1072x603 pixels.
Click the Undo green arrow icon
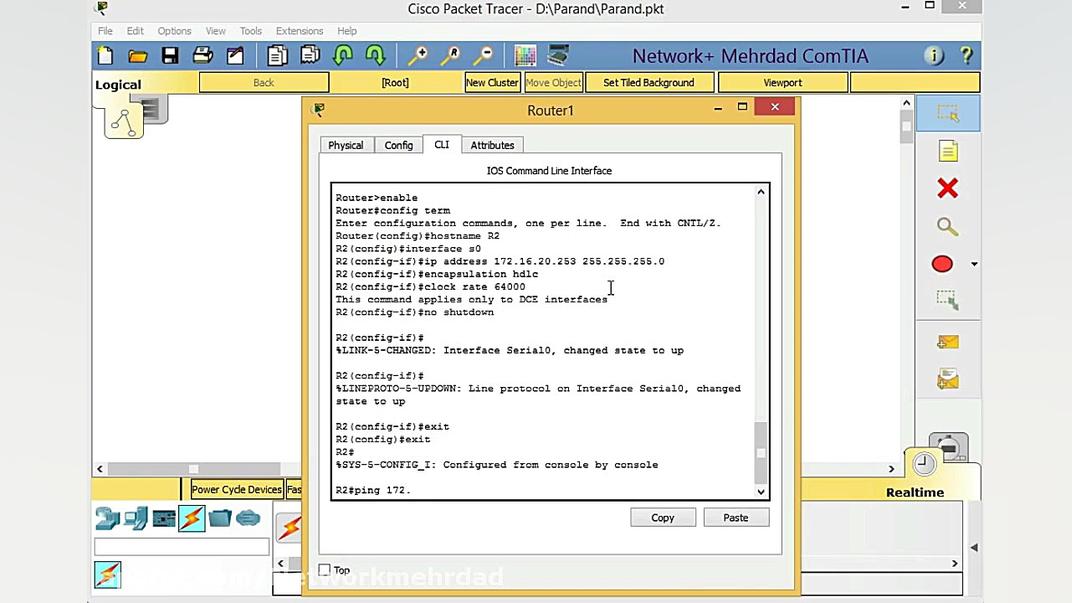pos(343,55)
